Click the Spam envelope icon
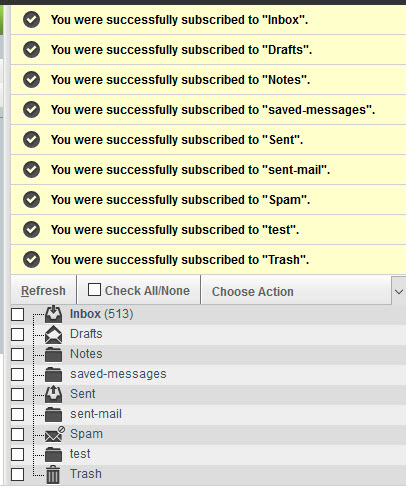Screen dimensions: 406x497 (55, 434)
